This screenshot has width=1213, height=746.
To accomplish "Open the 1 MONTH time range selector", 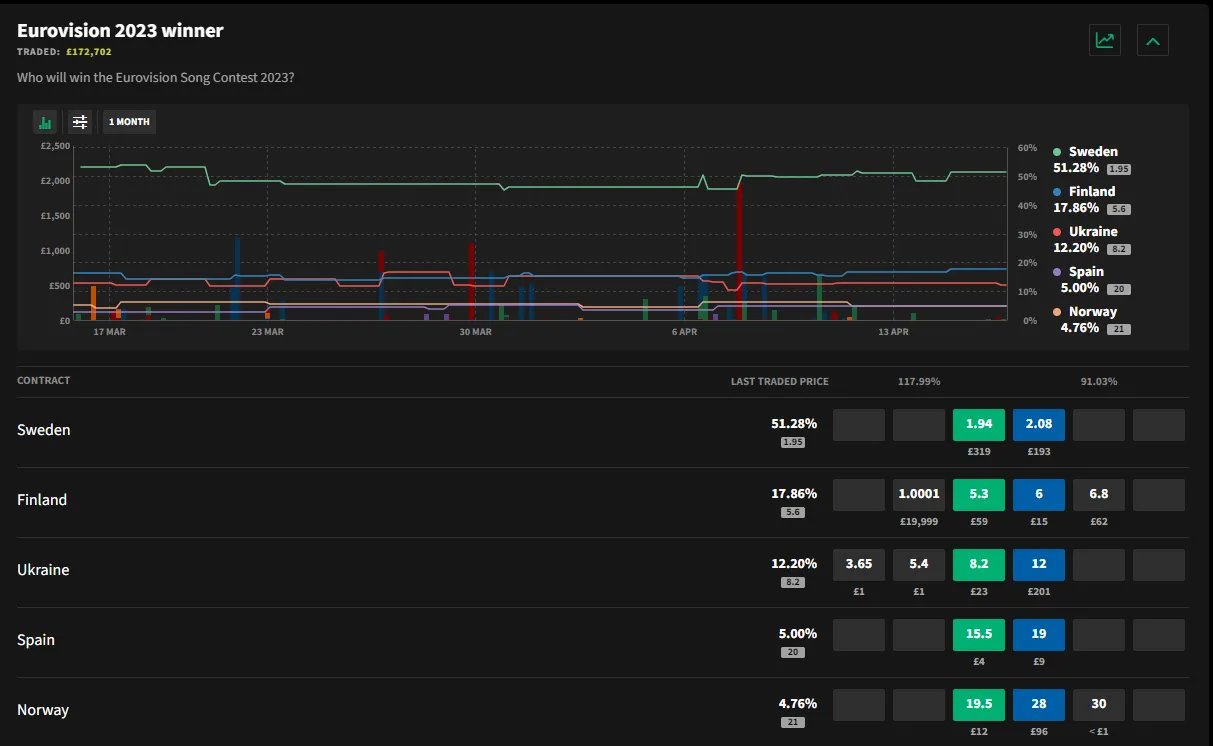I will tap(129, 122).
